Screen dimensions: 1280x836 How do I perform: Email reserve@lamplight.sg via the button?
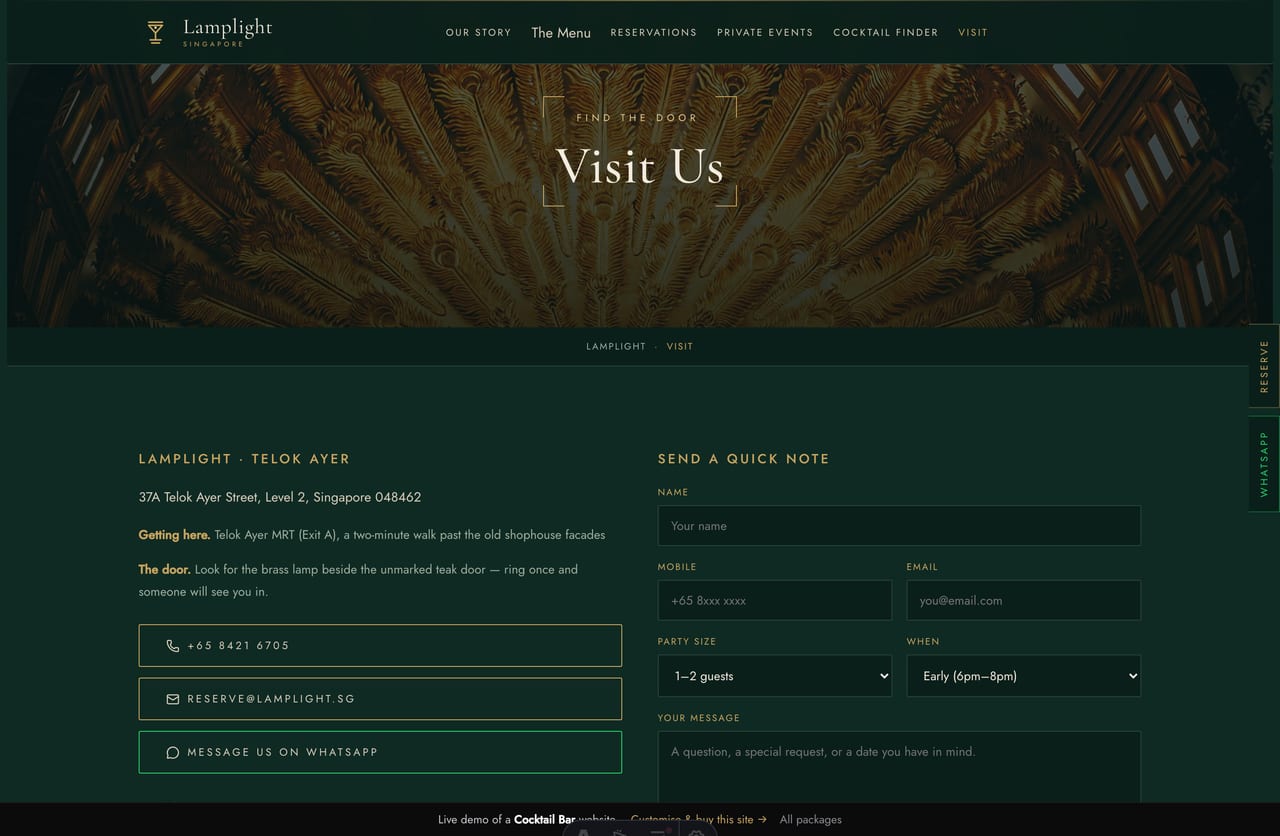pyautogui.click(x=380, y=699)
